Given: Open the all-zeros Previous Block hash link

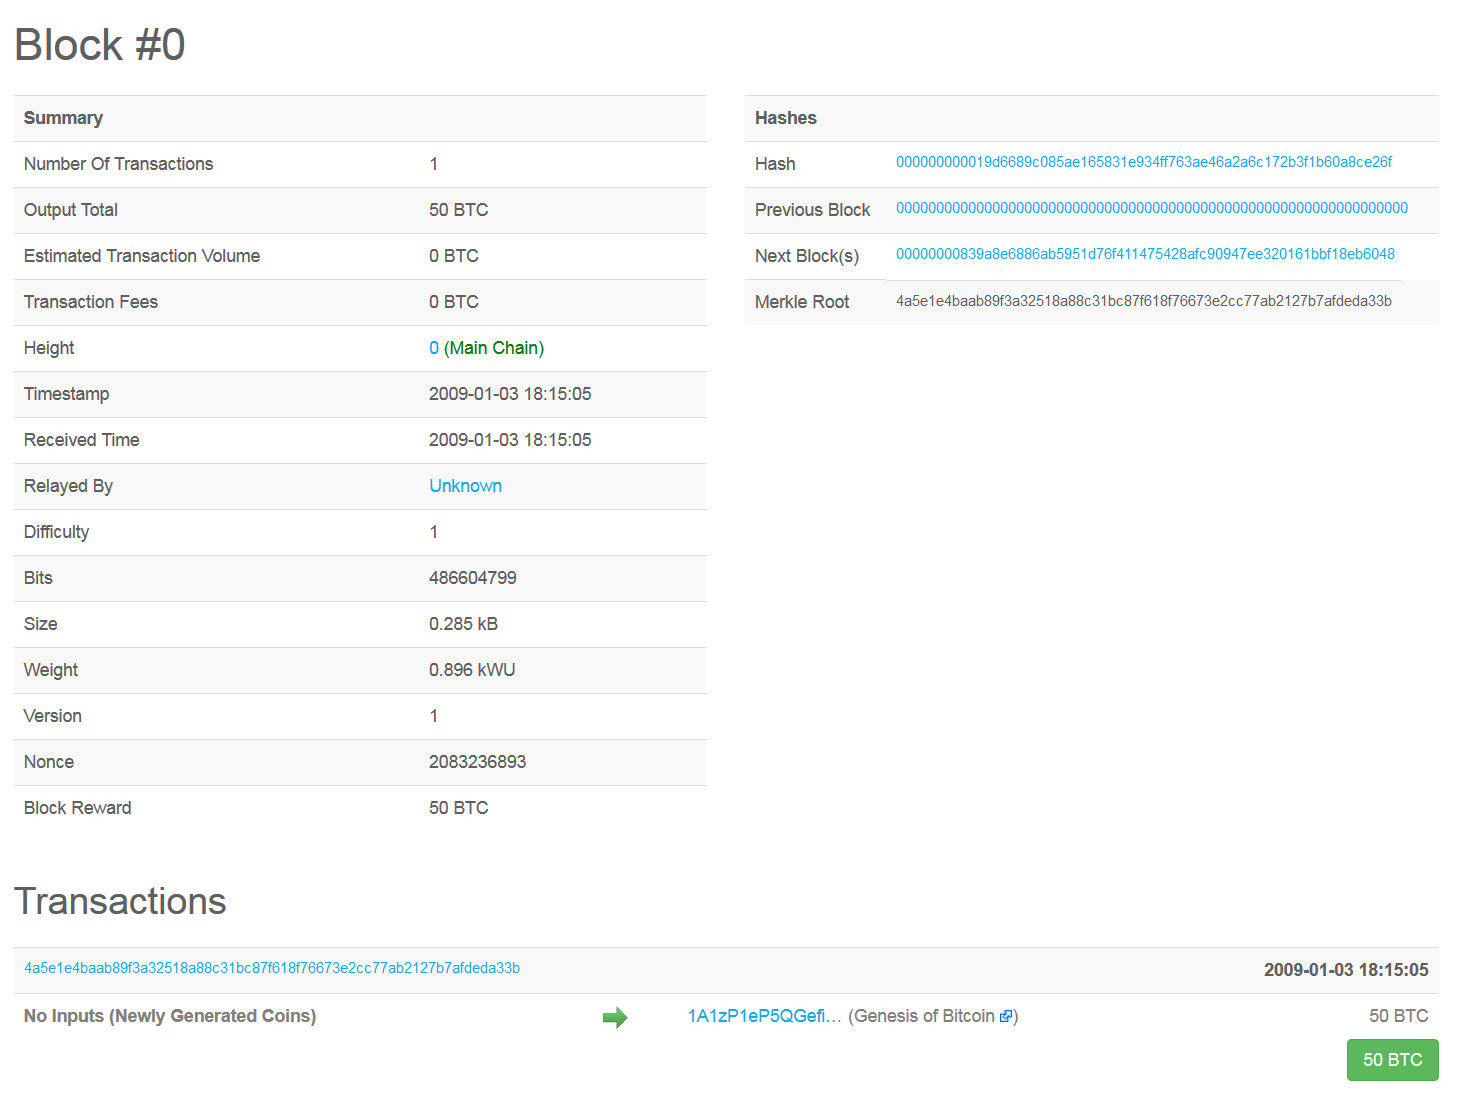Looking at the screenshot, I should [1152, 208].
